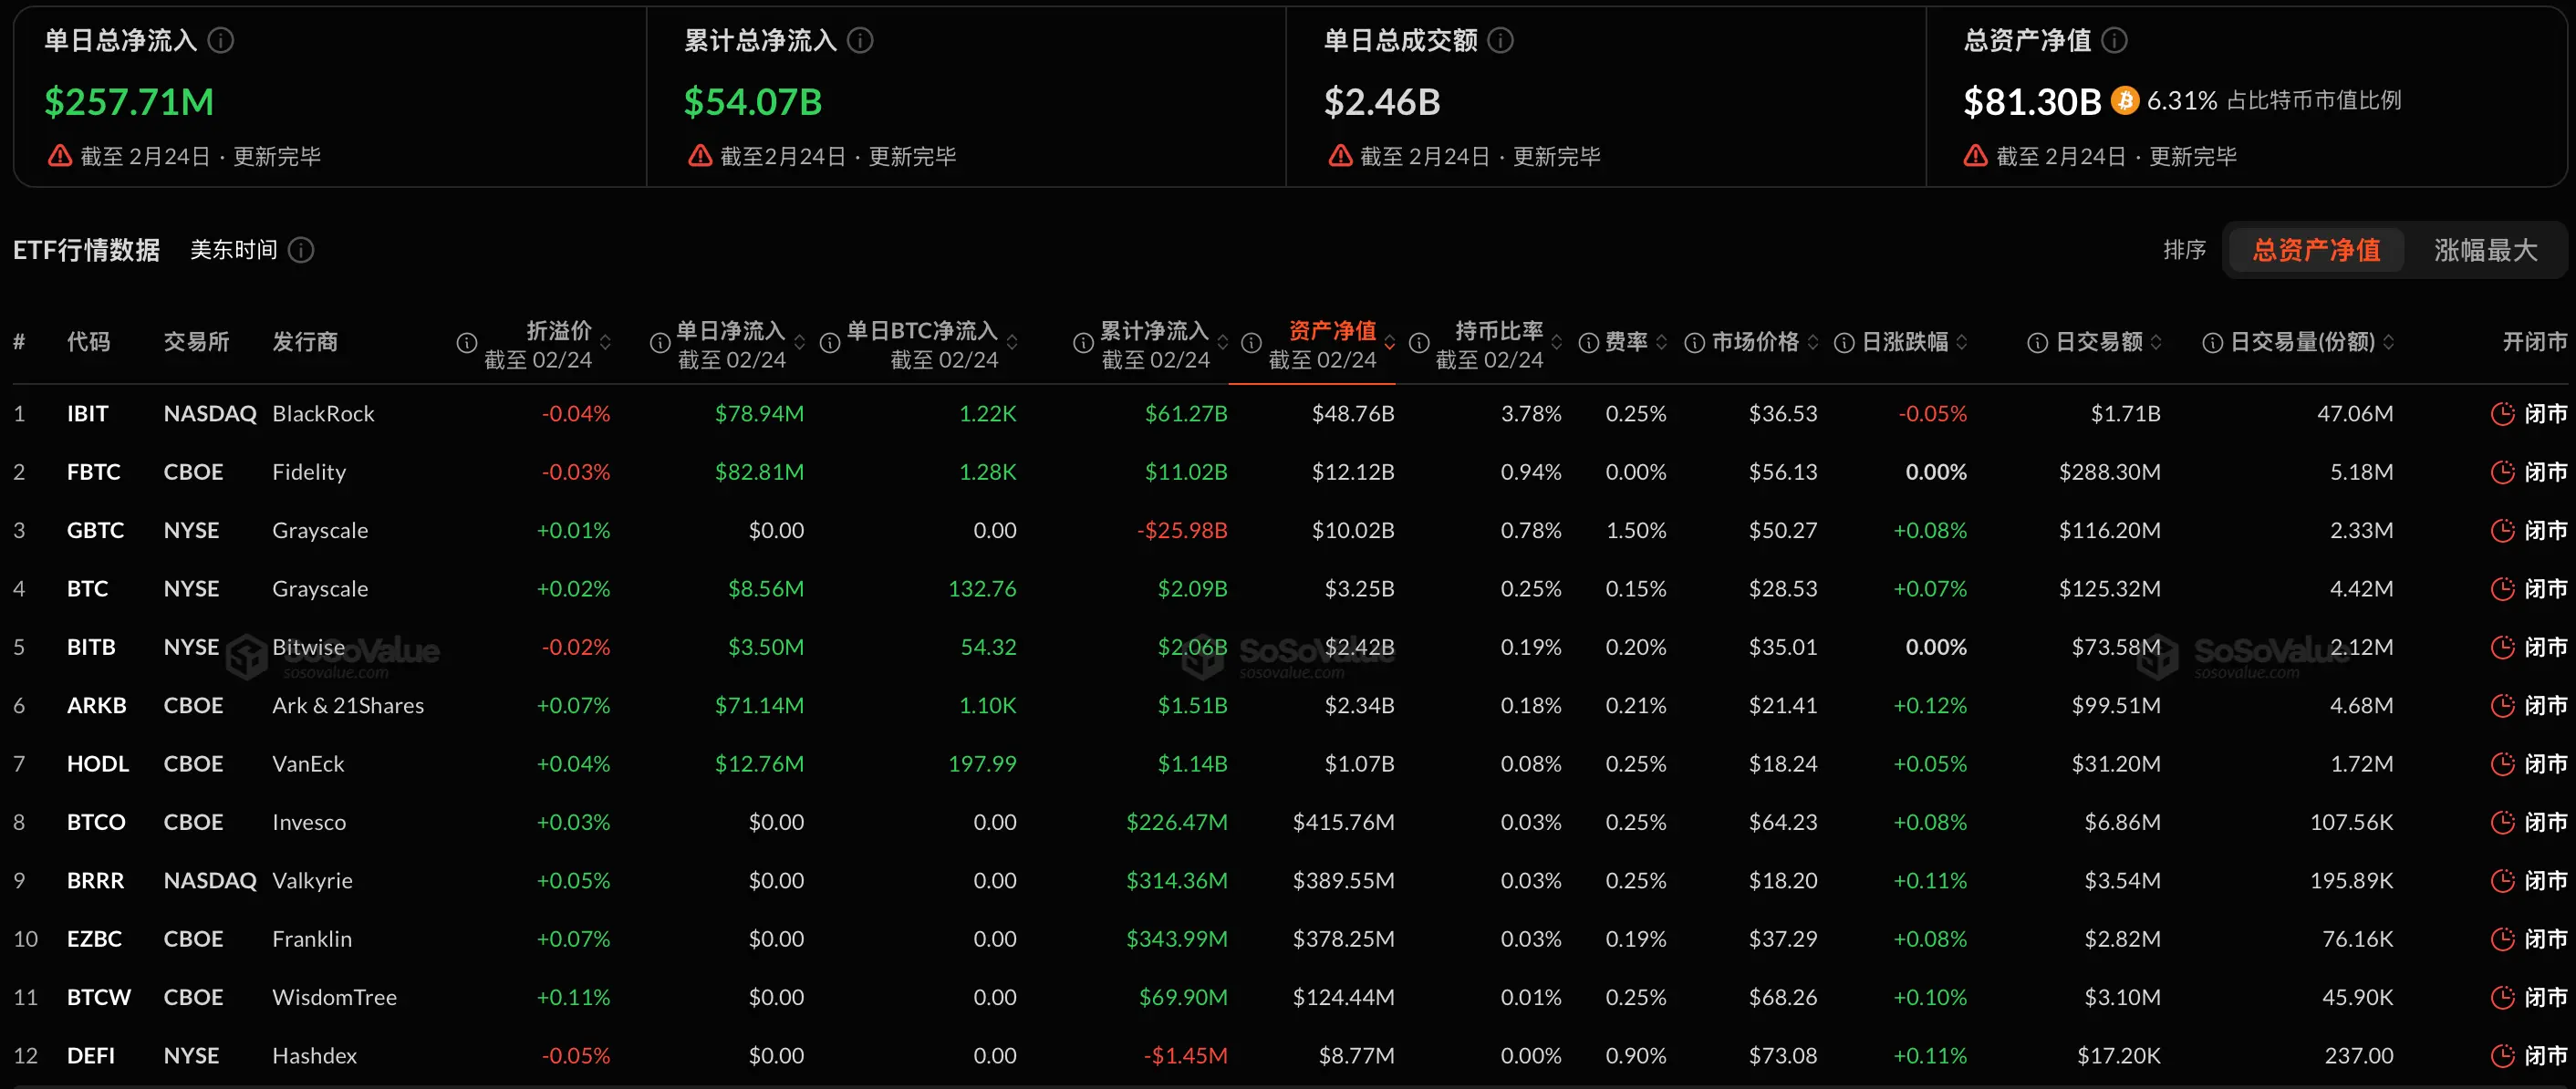Sort by 日交易额 column header

(x=2098, y=342)
